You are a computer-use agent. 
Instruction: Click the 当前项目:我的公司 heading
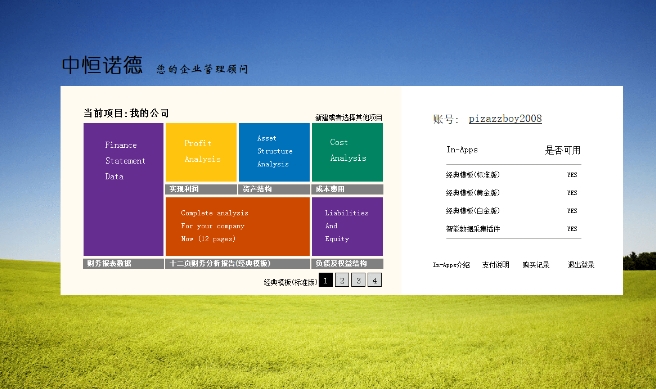click(x=126, y=113)
